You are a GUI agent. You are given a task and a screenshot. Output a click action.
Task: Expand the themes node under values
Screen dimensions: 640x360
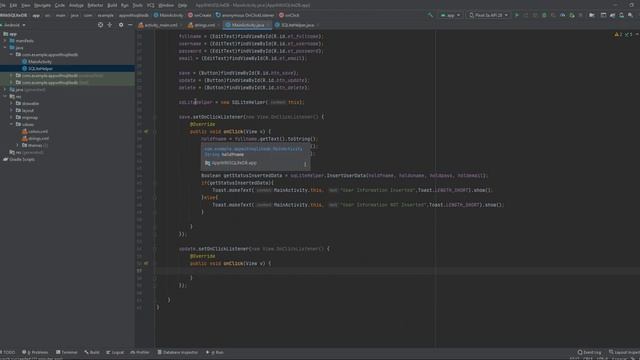click(x=18, y=145)
